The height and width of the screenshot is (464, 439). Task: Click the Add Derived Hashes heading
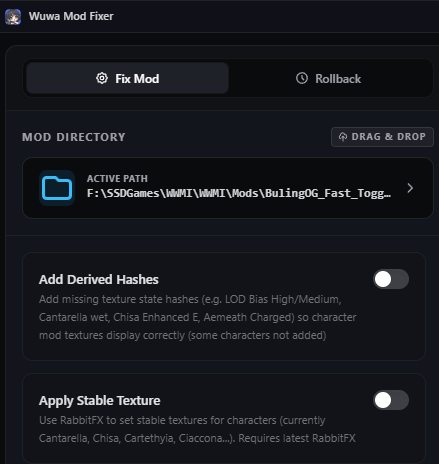point(99,280)
